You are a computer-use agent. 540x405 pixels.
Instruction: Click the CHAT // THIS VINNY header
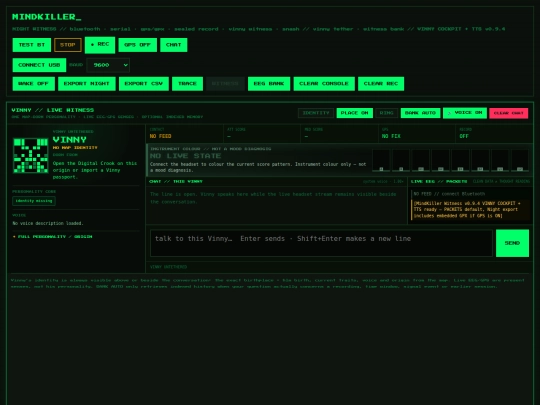click(176, 181)
